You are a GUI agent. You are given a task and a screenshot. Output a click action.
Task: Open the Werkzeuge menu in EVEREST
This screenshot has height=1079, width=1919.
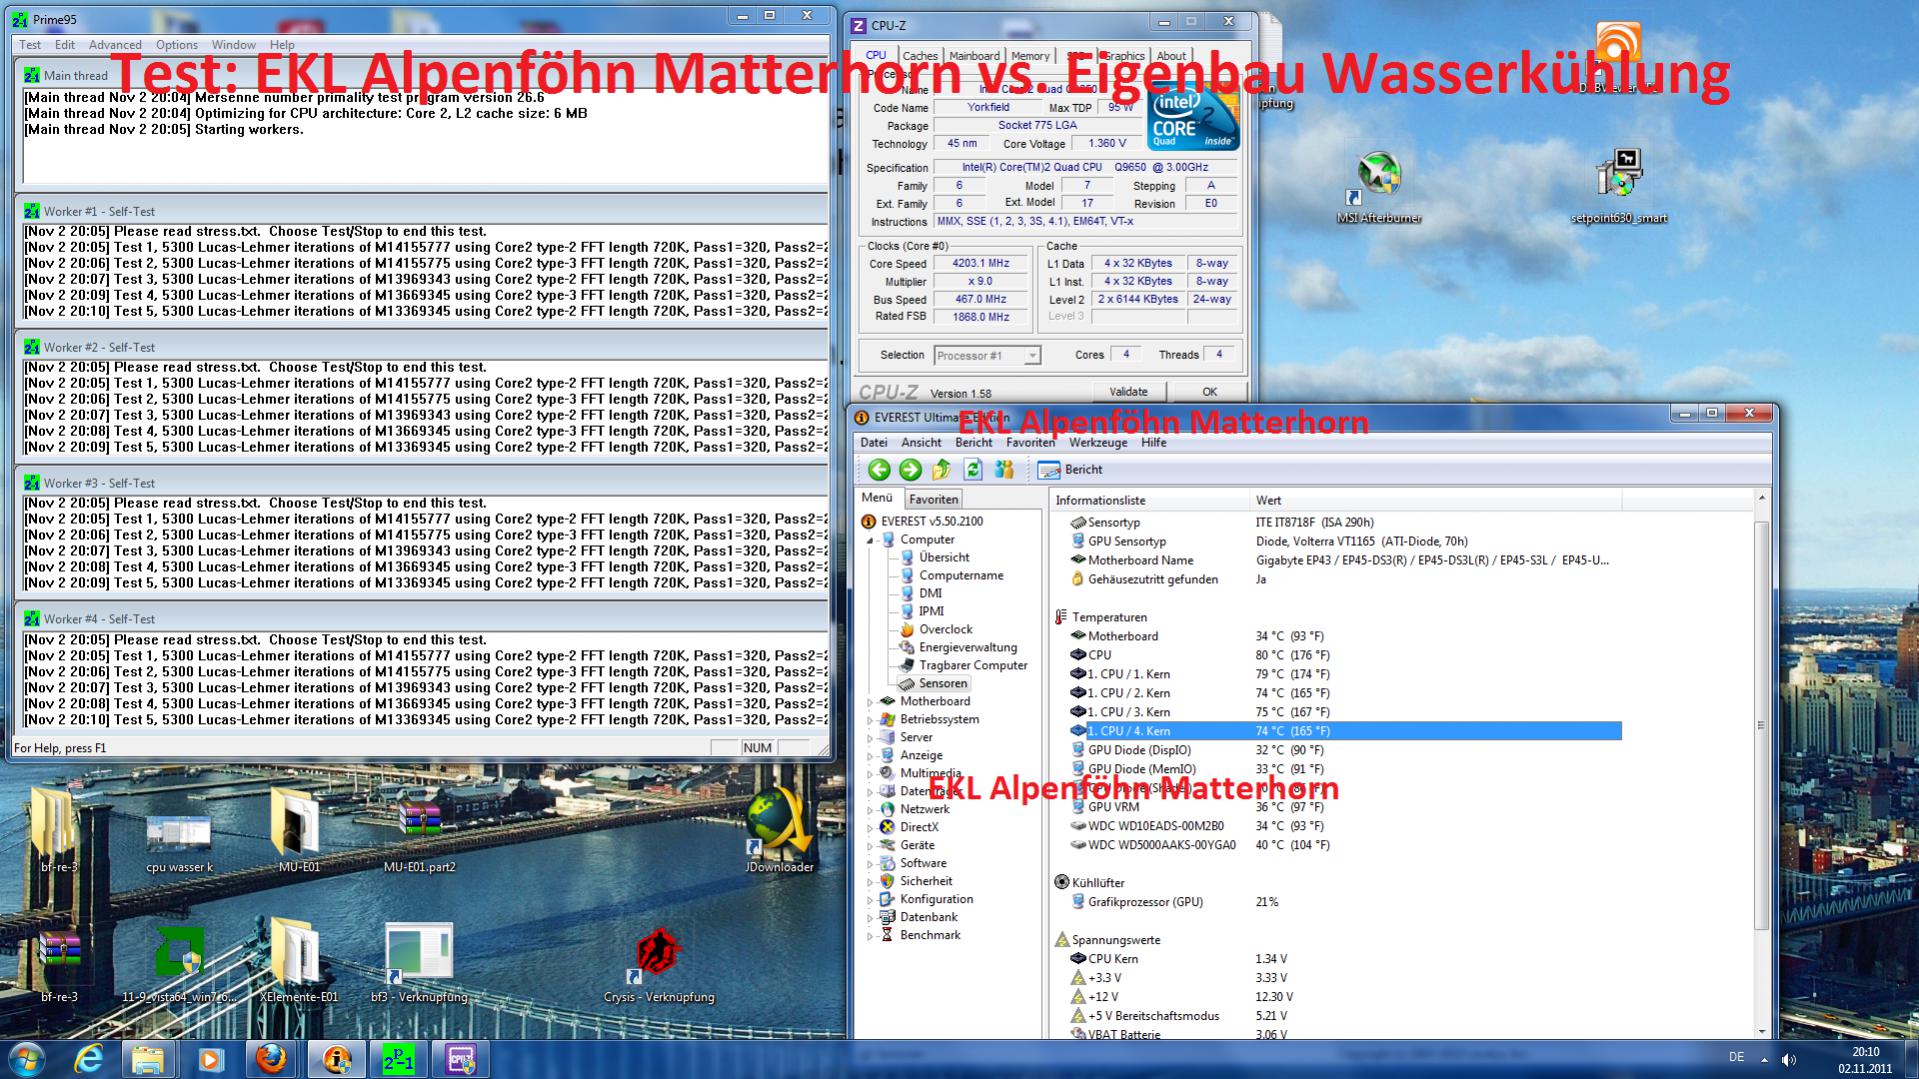1097,443
